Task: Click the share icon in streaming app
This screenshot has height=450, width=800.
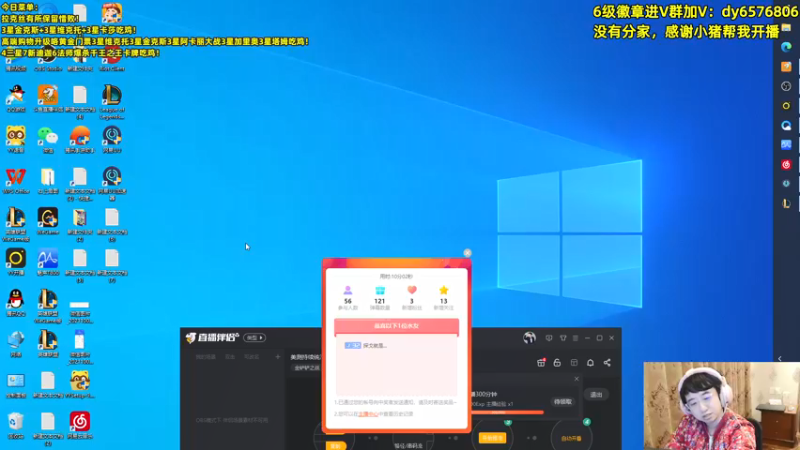Action: pyautogui.click(x=607, y=363)
